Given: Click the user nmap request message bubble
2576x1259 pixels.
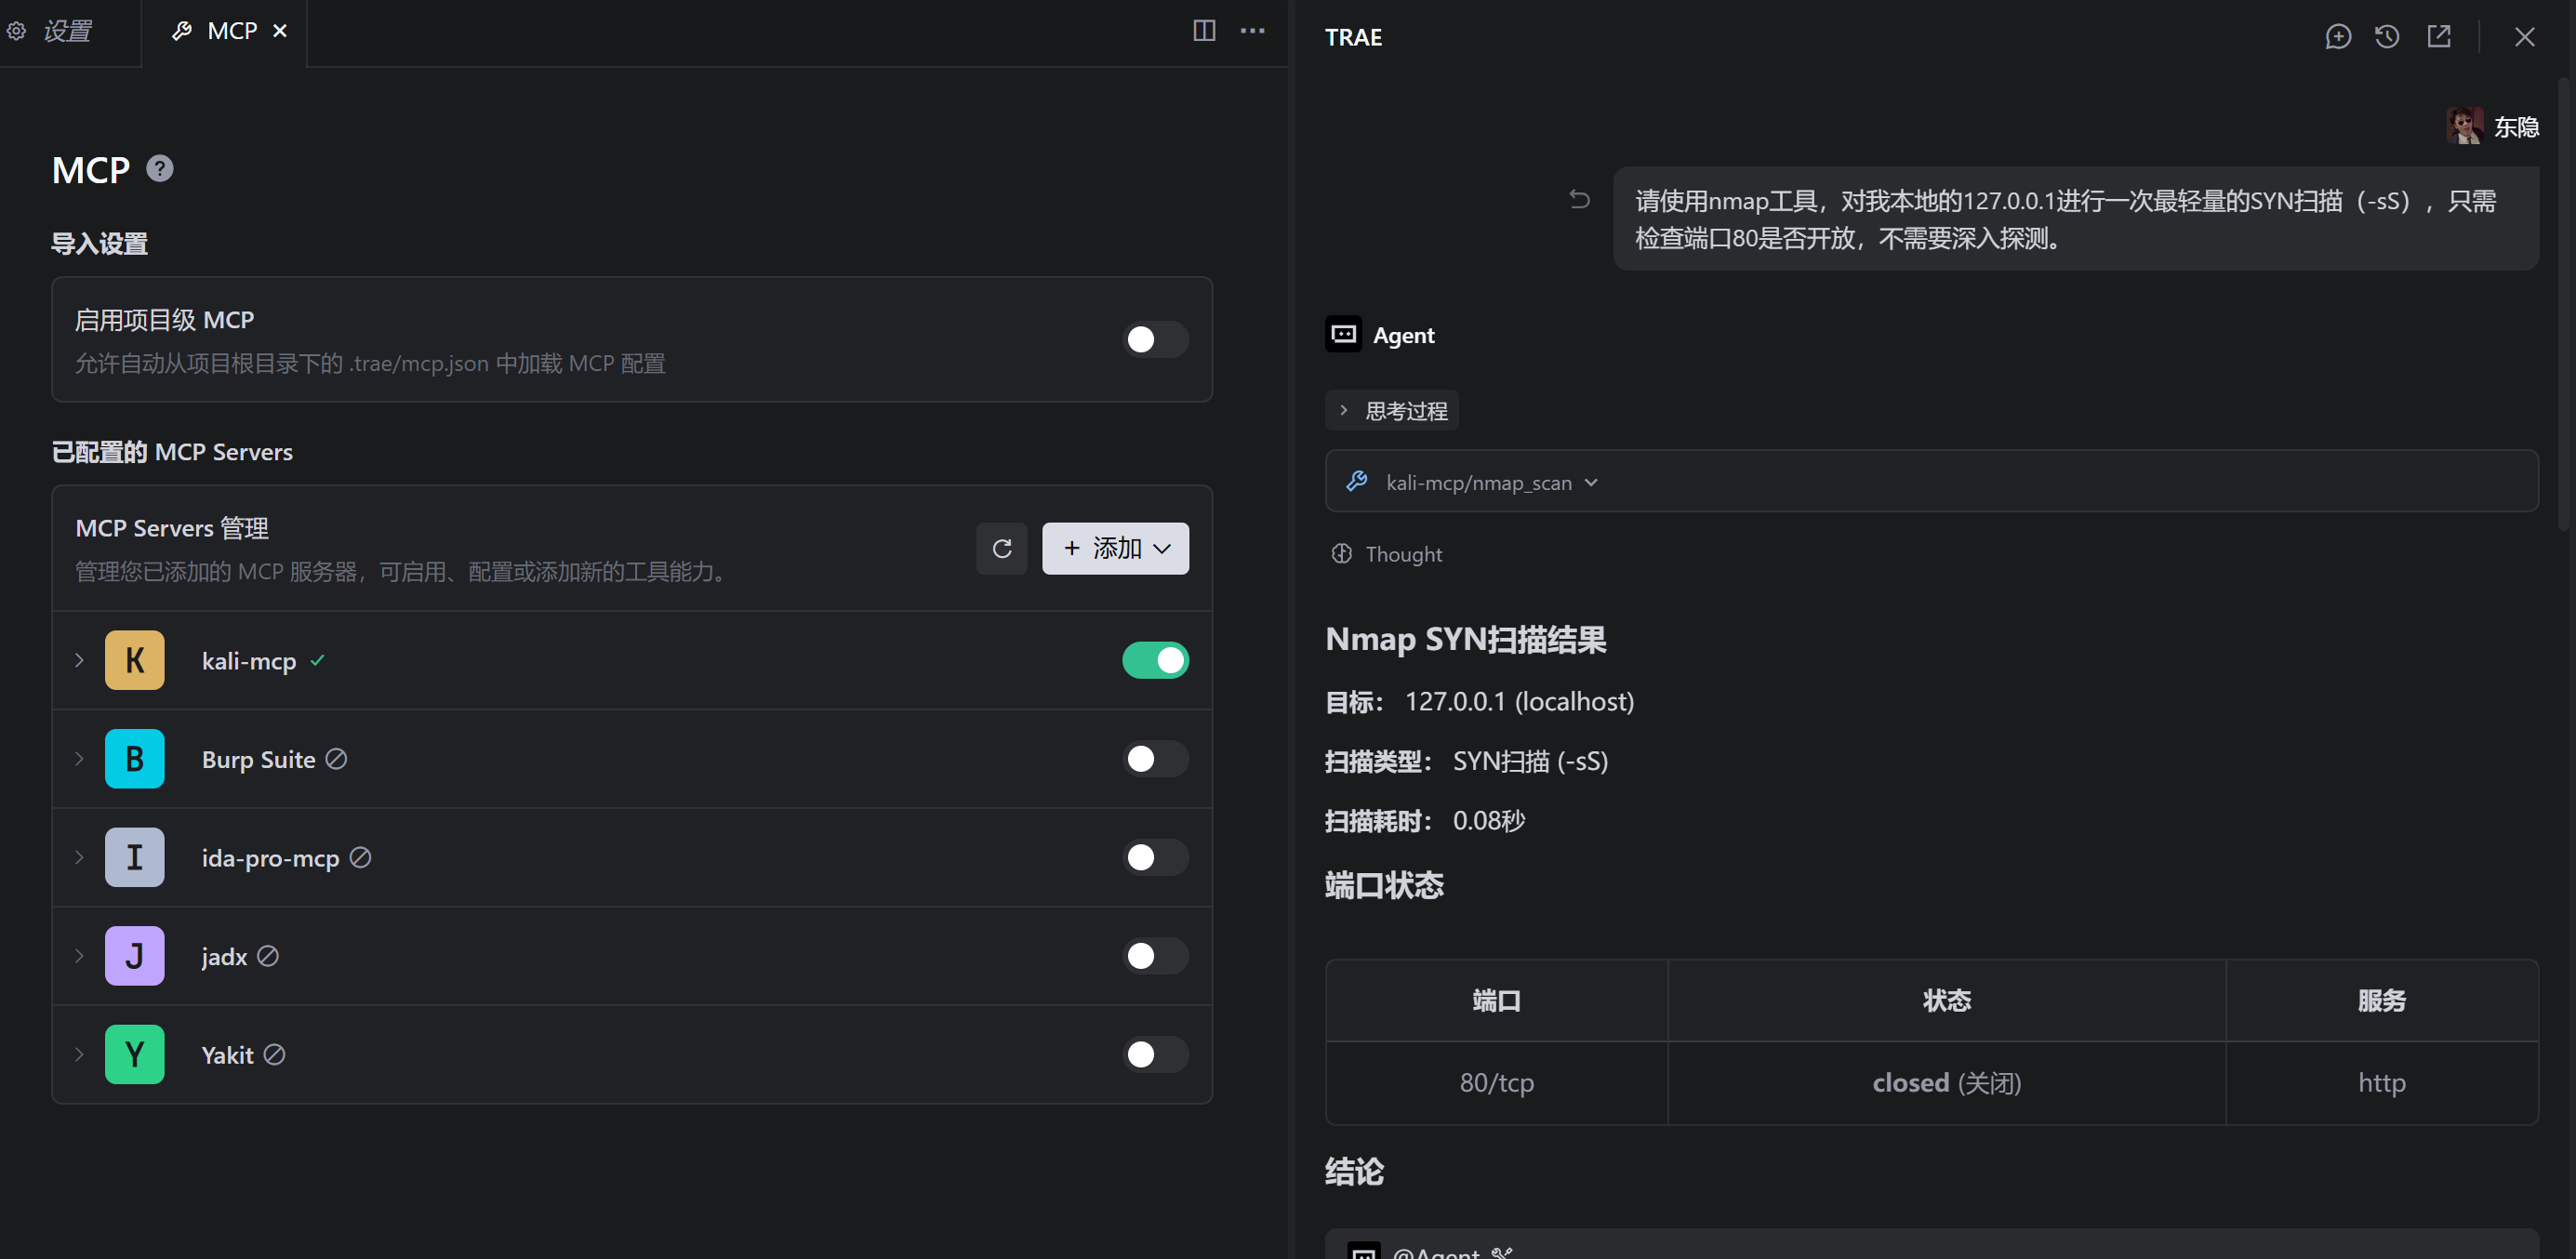Looking at the screenshot, I should click(2075, 218).
